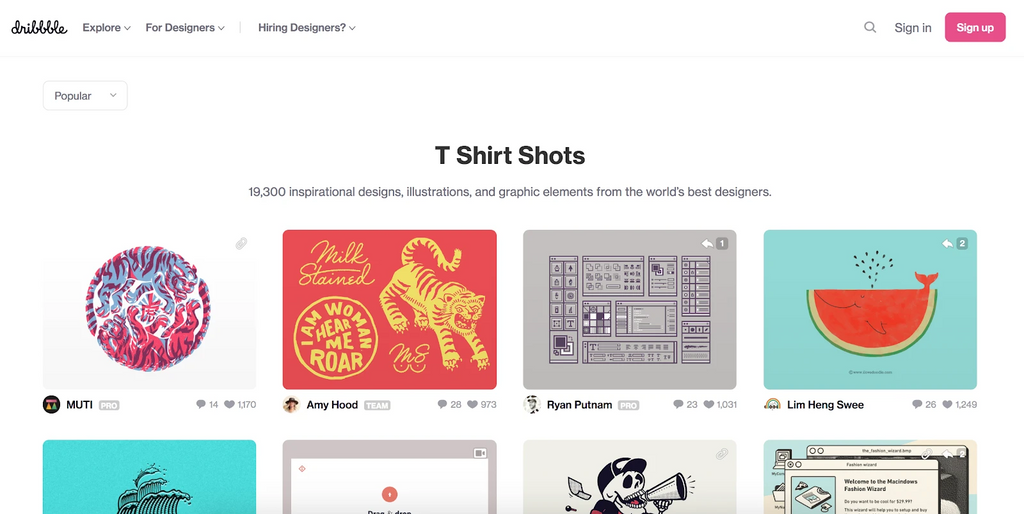
Task: Click comment bubble icon under Amy Hood's shot
Action: click(x=442, y=404)
